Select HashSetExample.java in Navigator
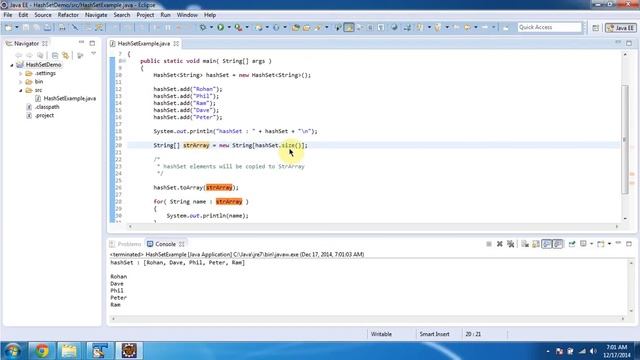640x360 pixels. [x=69, y=98]
